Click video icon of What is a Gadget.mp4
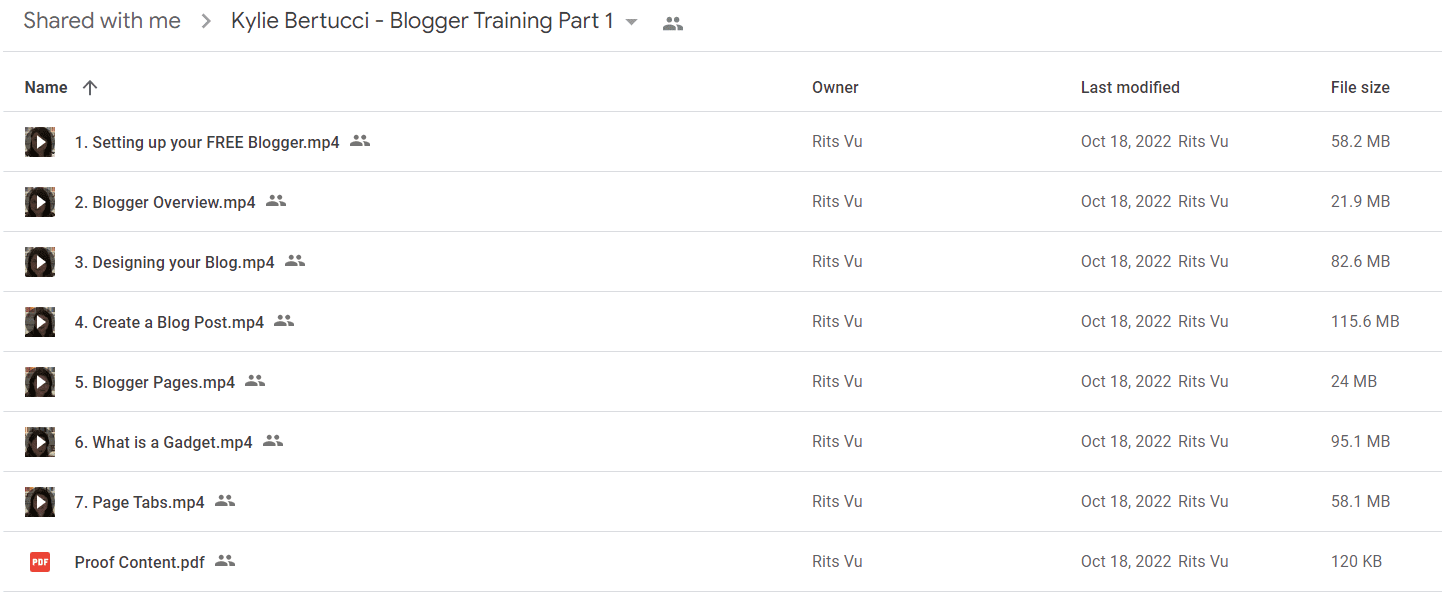The width and height of the screenshot is (1442, 599). click(40, 442)
